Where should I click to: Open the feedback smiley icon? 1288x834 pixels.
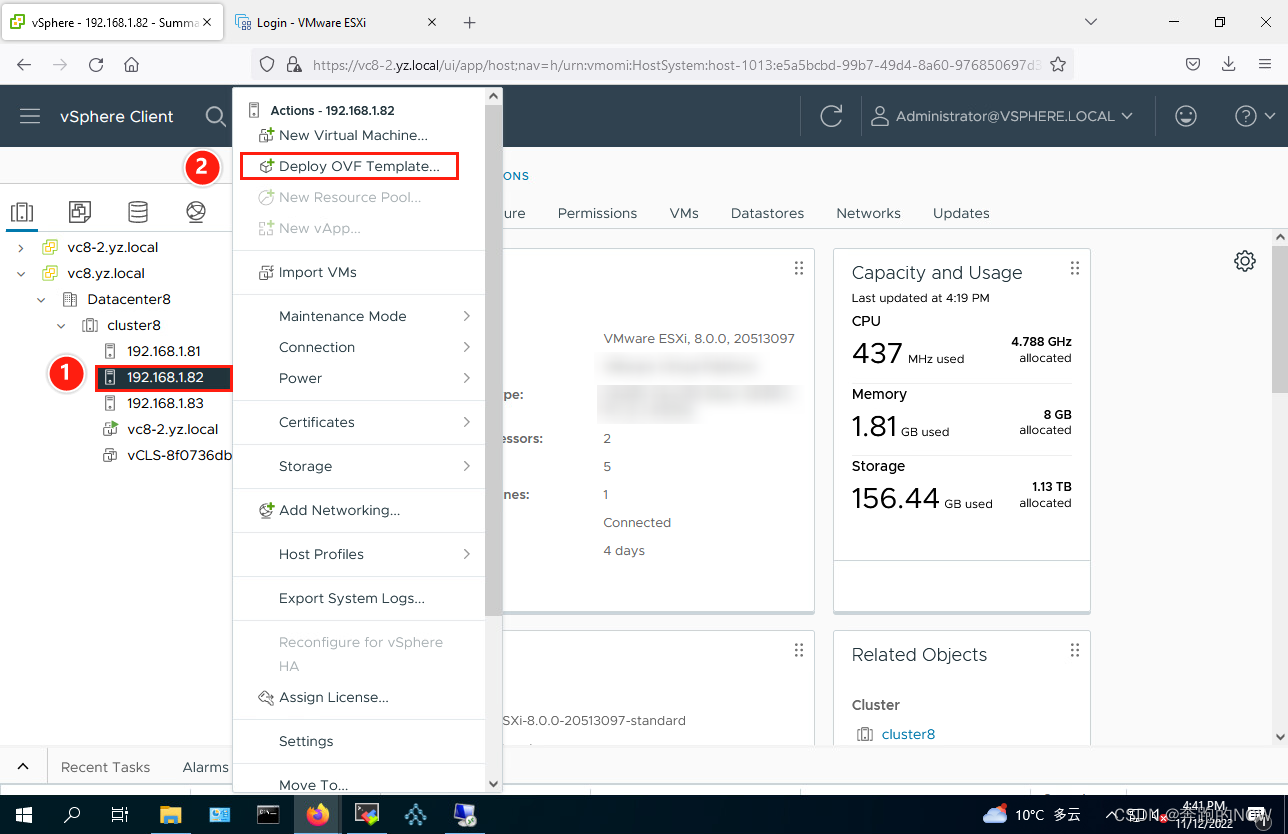[x=1186, y=116]
